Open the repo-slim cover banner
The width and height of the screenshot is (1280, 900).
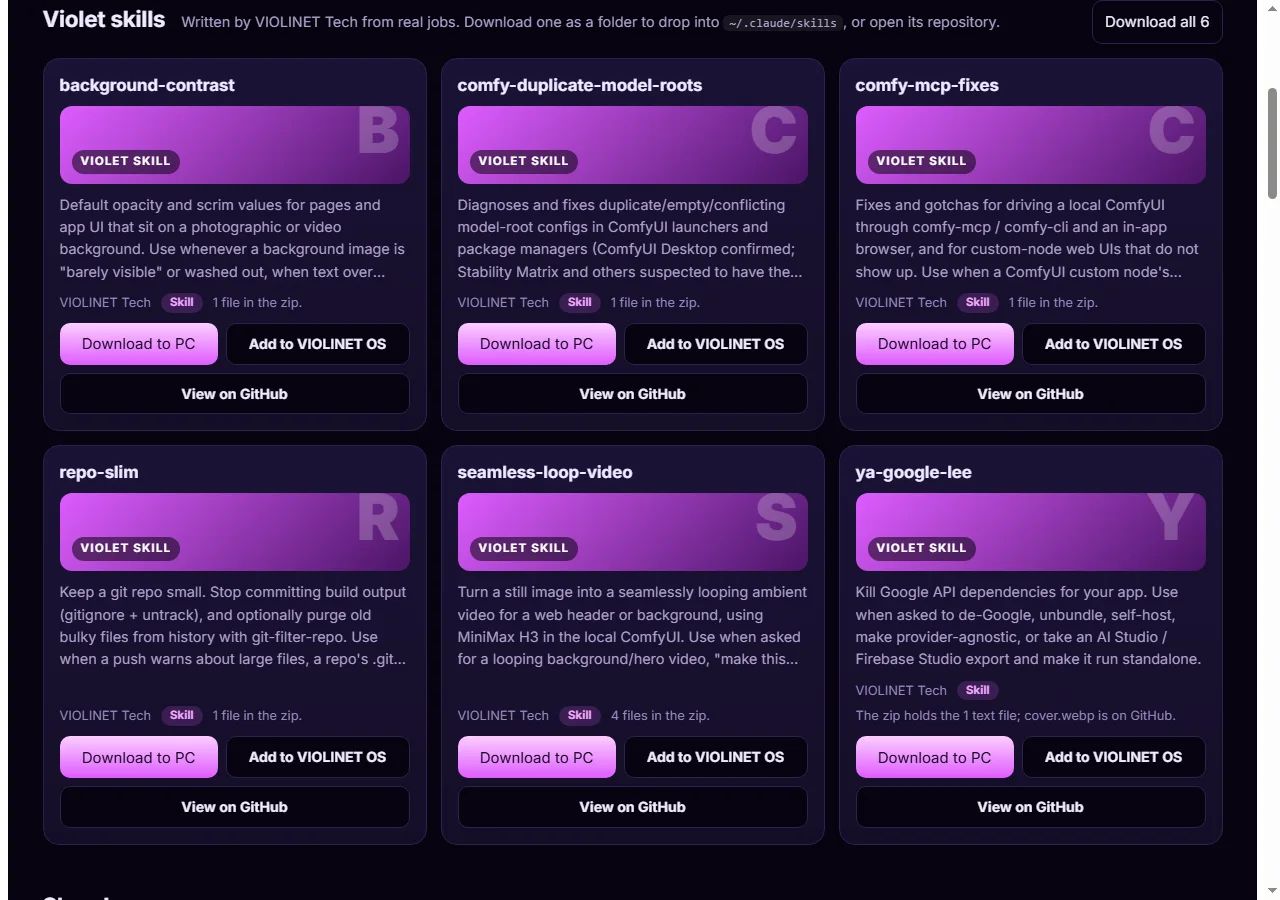point(235,532)
